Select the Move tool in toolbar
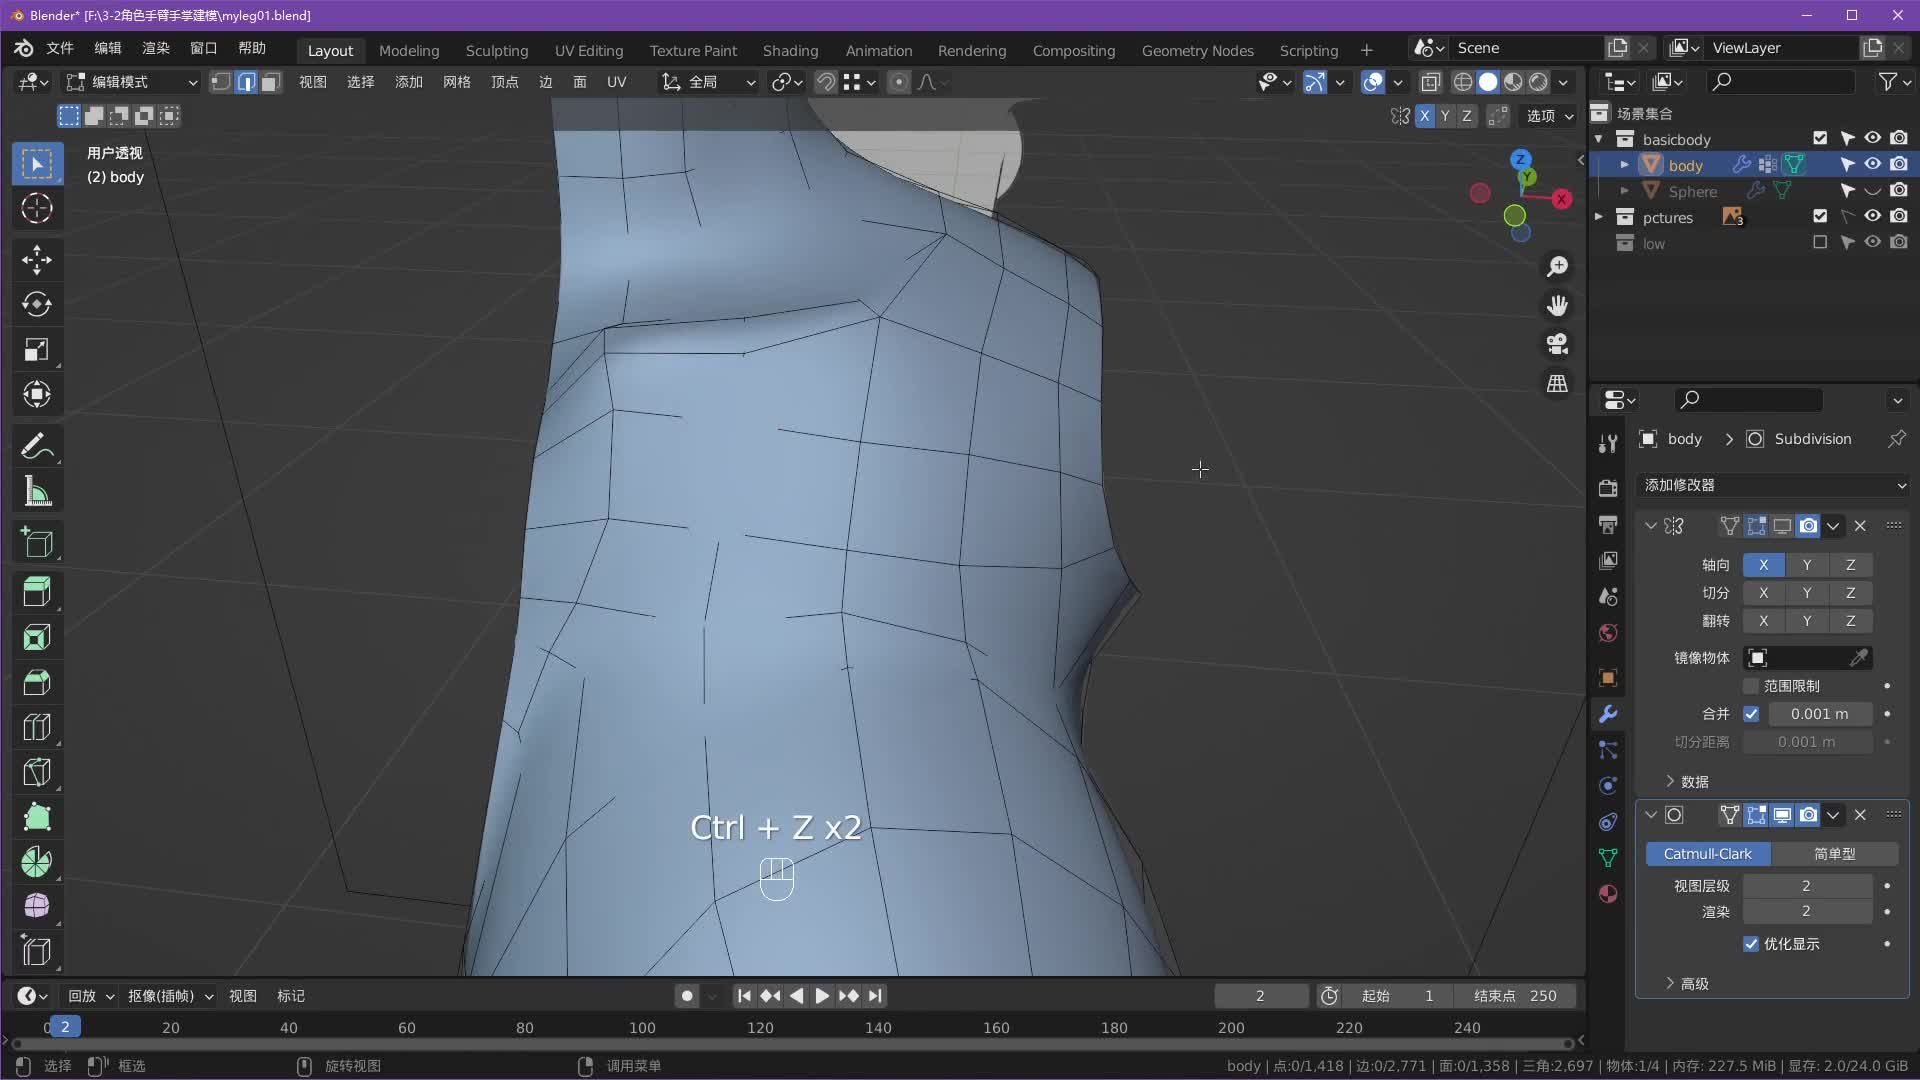Image resolution: width=1920 pixels, height=1080 pixels. click(37, 260)
